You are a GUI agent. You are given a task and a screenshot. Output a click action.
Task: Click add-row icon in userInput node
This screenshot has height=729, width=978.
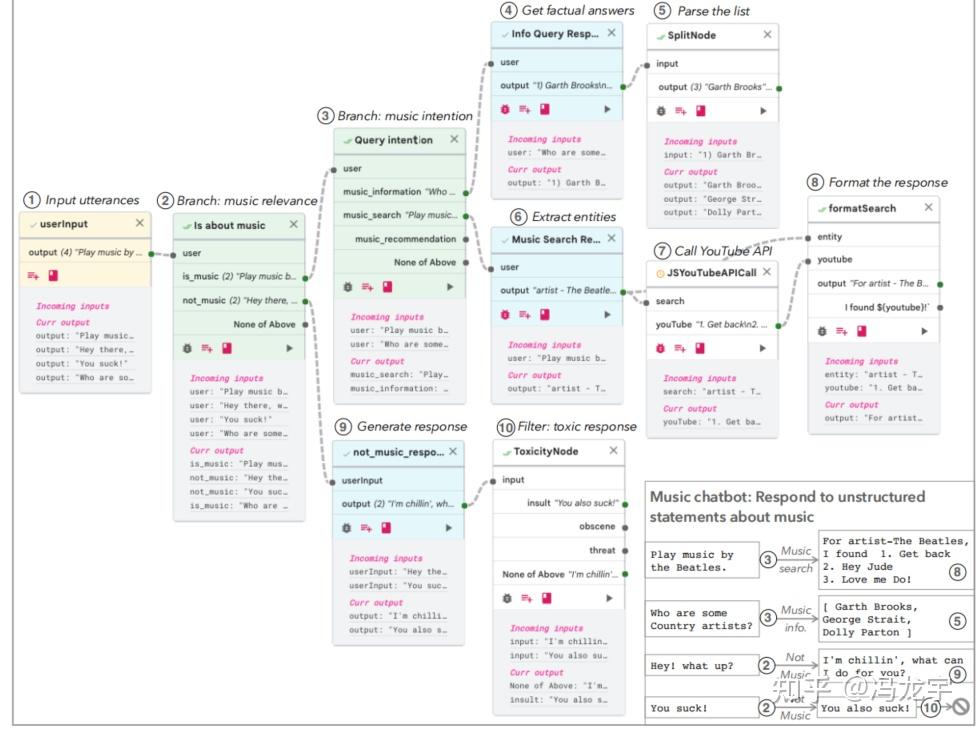33,276
